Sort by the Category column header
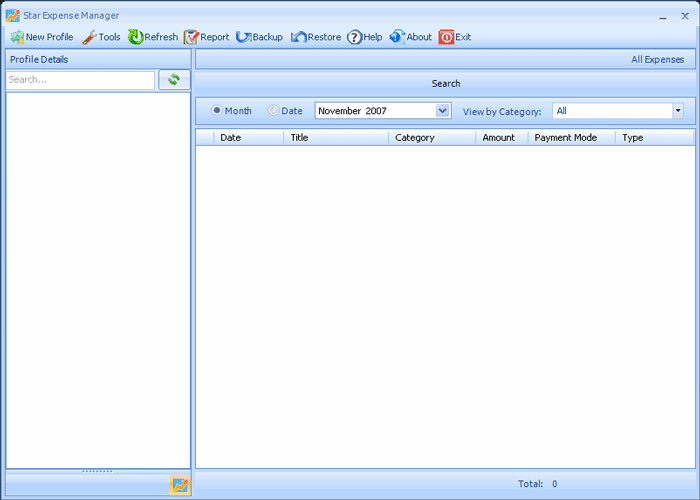 click(432, 138)
